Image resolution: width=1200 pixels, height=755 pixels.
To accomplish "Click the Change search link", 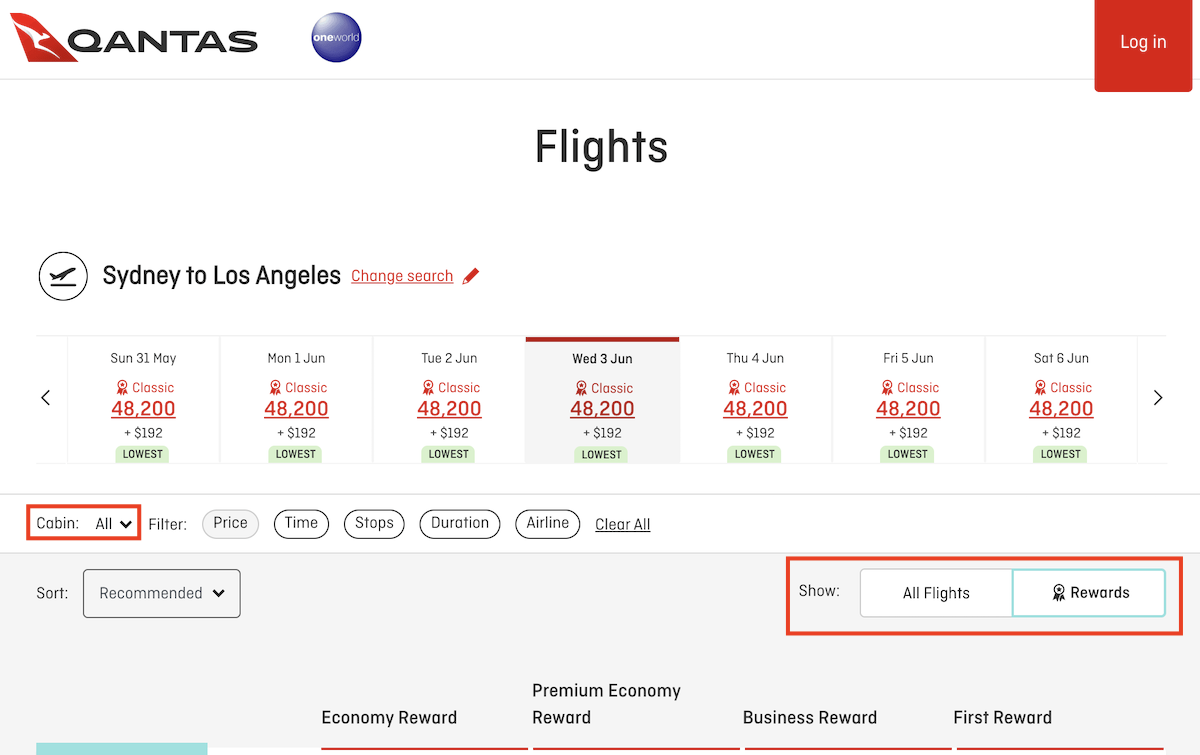I will click(402, 276).
